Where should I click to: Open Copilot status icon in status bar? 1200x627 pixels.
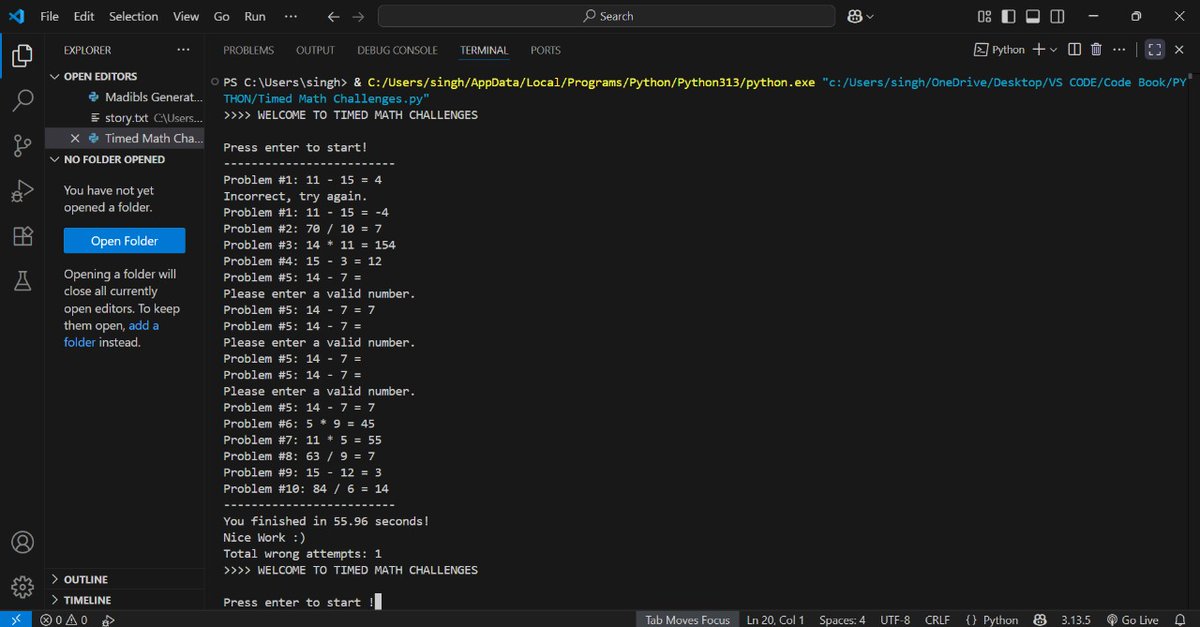1039,620
